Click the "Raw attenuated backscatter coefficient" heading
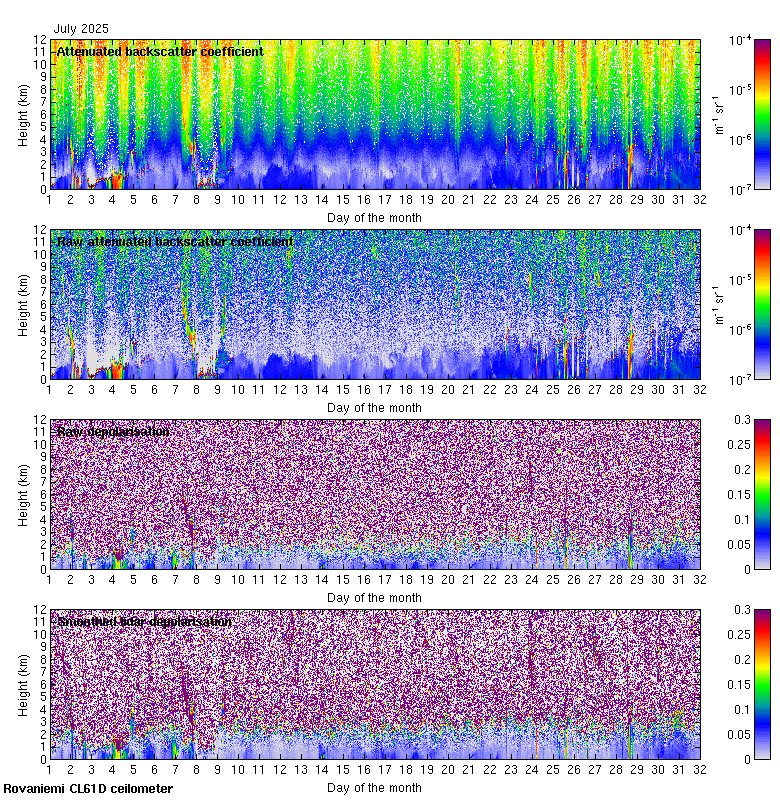This screenshot has width=780, height=800. tap(175, 242)
